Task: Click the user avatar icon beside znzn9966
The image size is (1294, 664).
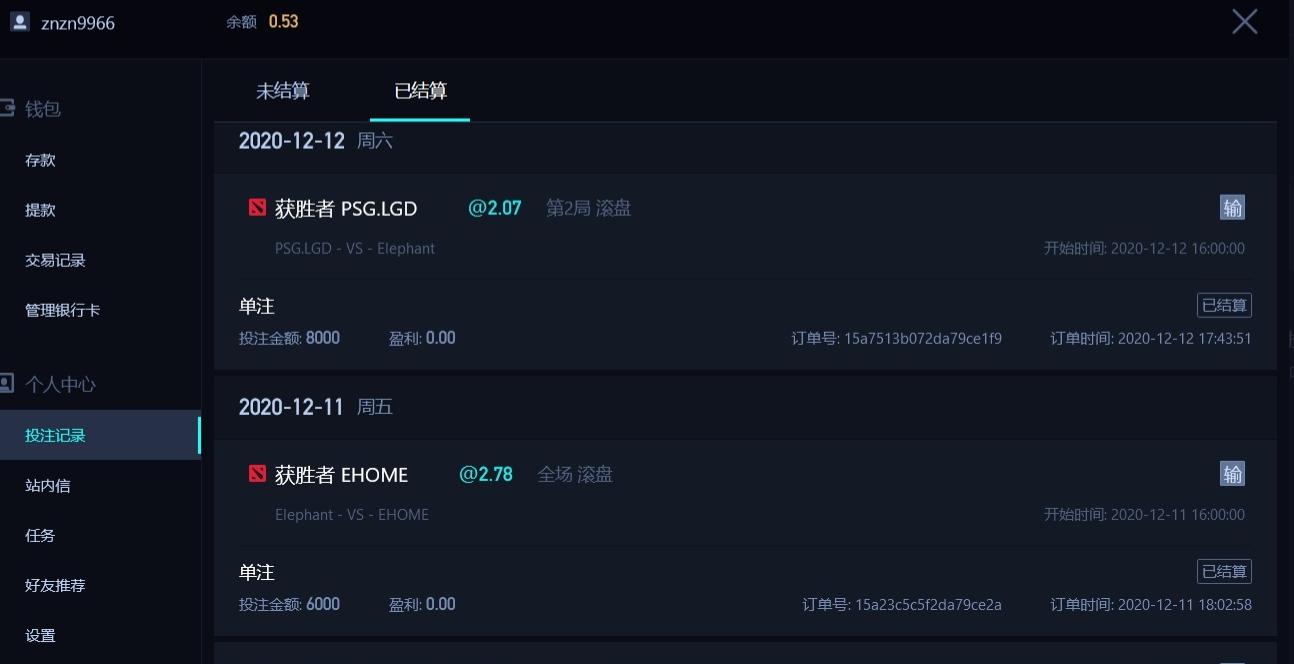Action: [19, 21]
